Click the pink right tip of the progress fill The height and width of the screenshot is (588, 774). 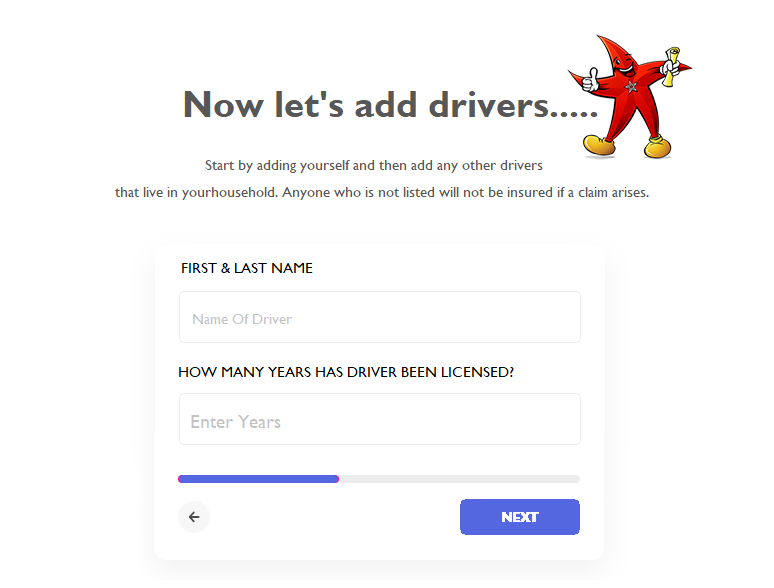click(x=337, y=479)
